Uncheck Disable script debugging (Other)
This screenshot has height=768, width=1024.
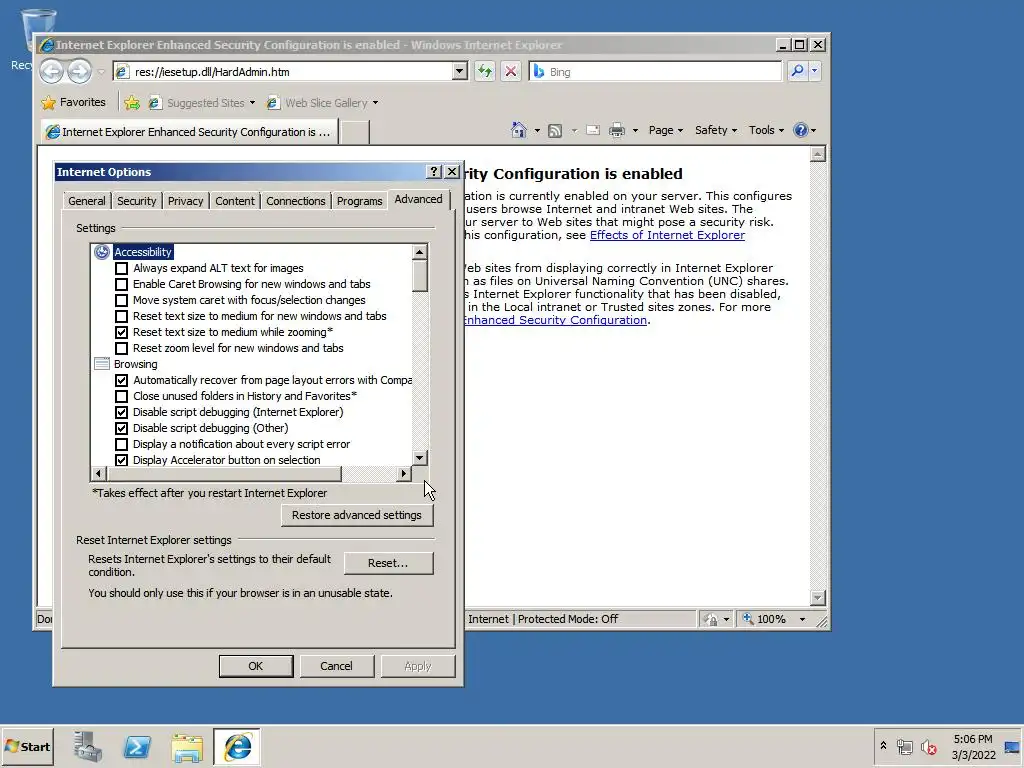click(x=121, y=428)
